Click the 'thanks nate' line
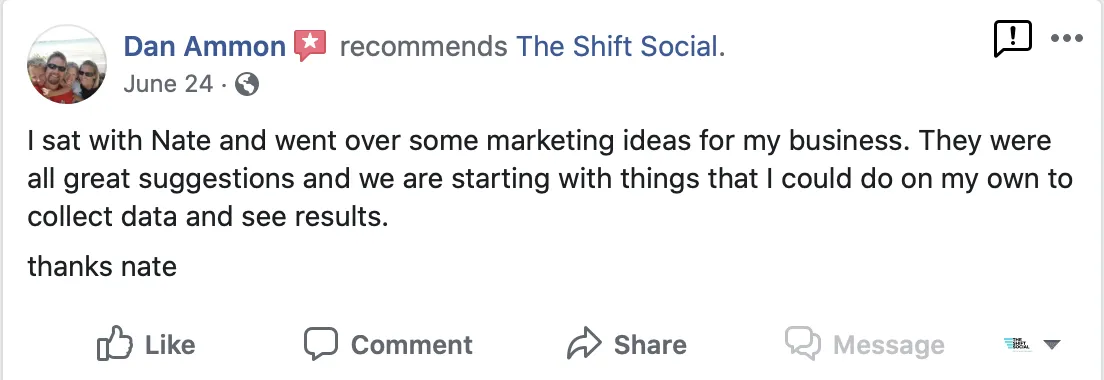The height and width of the screenshot is (380, 1104). click(x=102, y=267)
